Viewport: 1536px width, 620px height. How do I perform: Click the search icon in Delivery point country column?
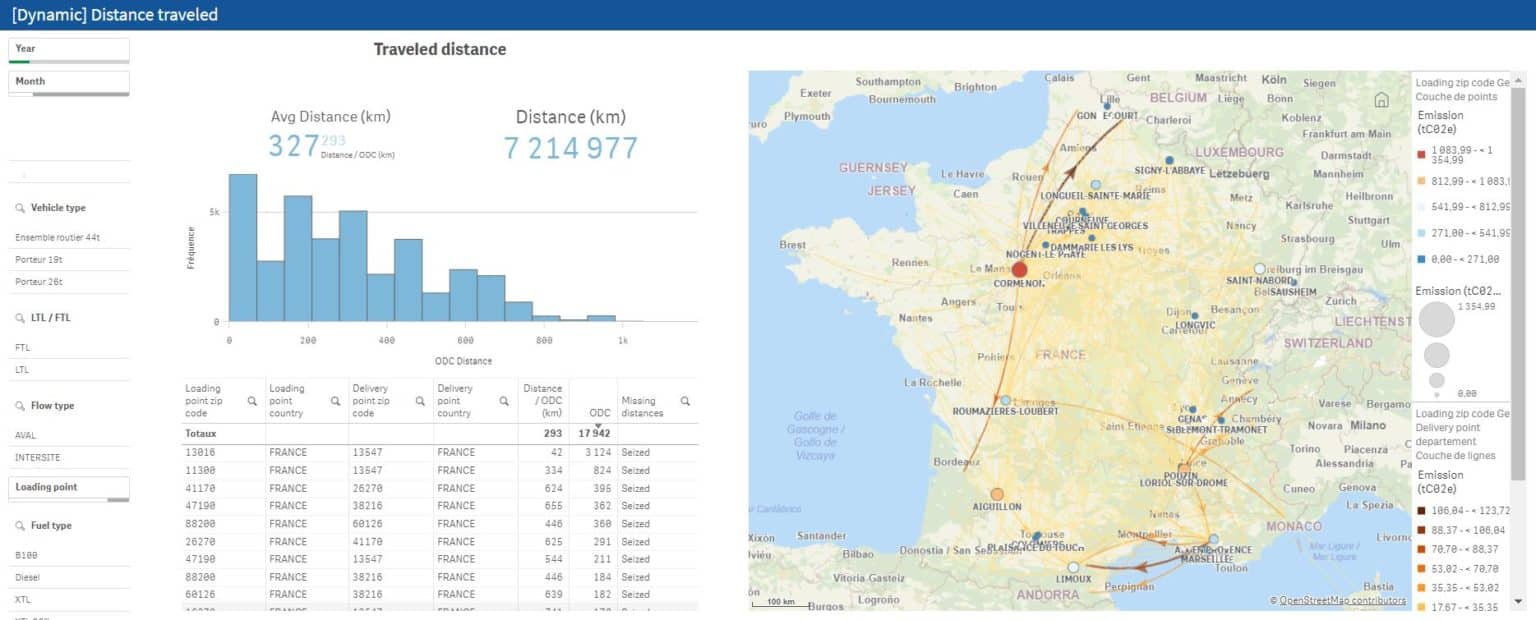click(504, 401)
